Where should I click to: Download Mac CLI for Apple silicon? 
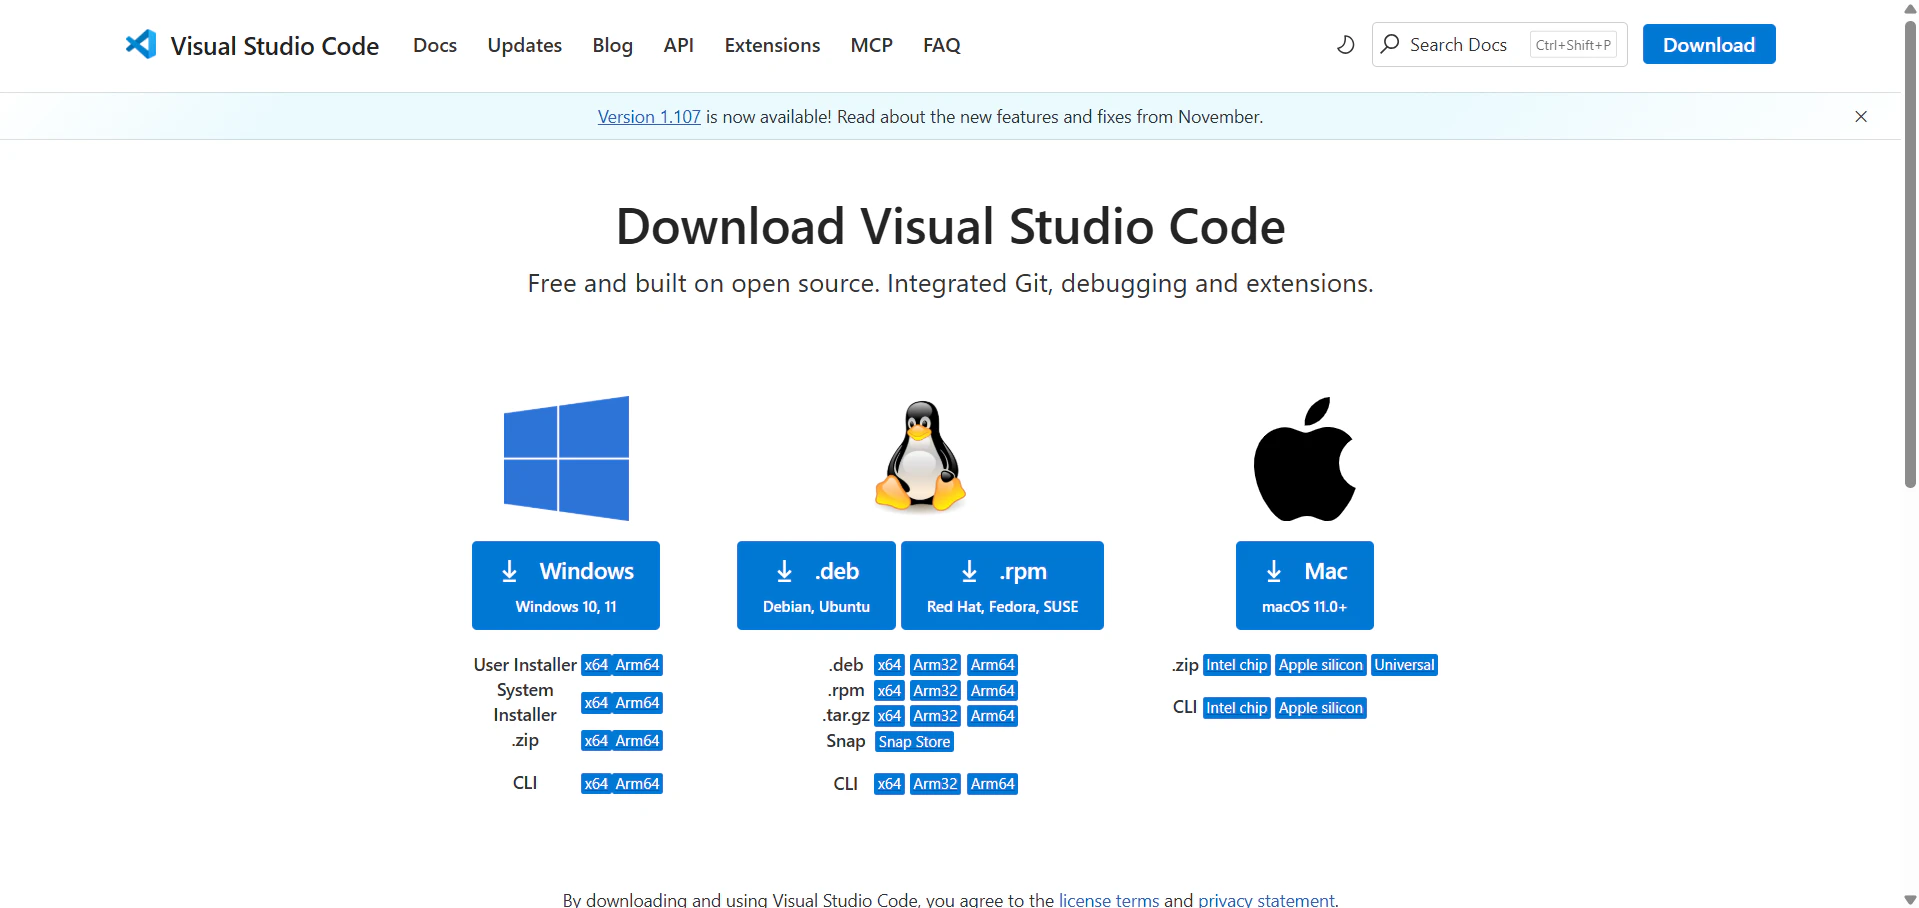(x=1321, y=708)
